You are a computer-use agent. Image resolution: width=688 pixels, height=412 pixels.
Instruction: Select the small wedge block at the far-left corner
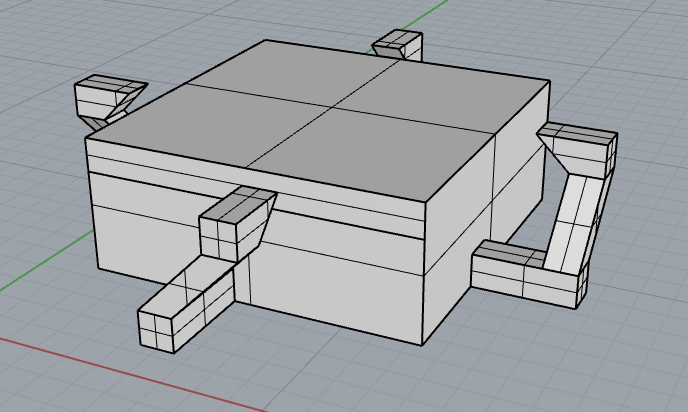click(x=110, y=101)
